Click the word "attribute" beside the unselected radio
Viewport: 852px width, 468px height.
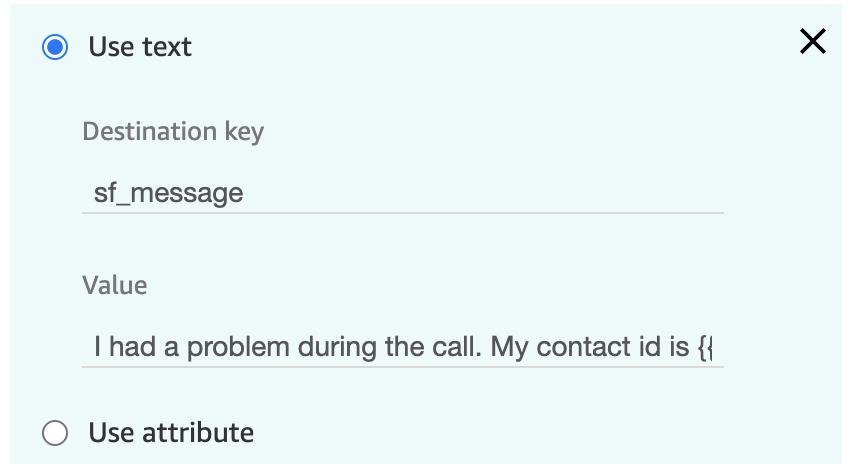click(x=198, y=433)
